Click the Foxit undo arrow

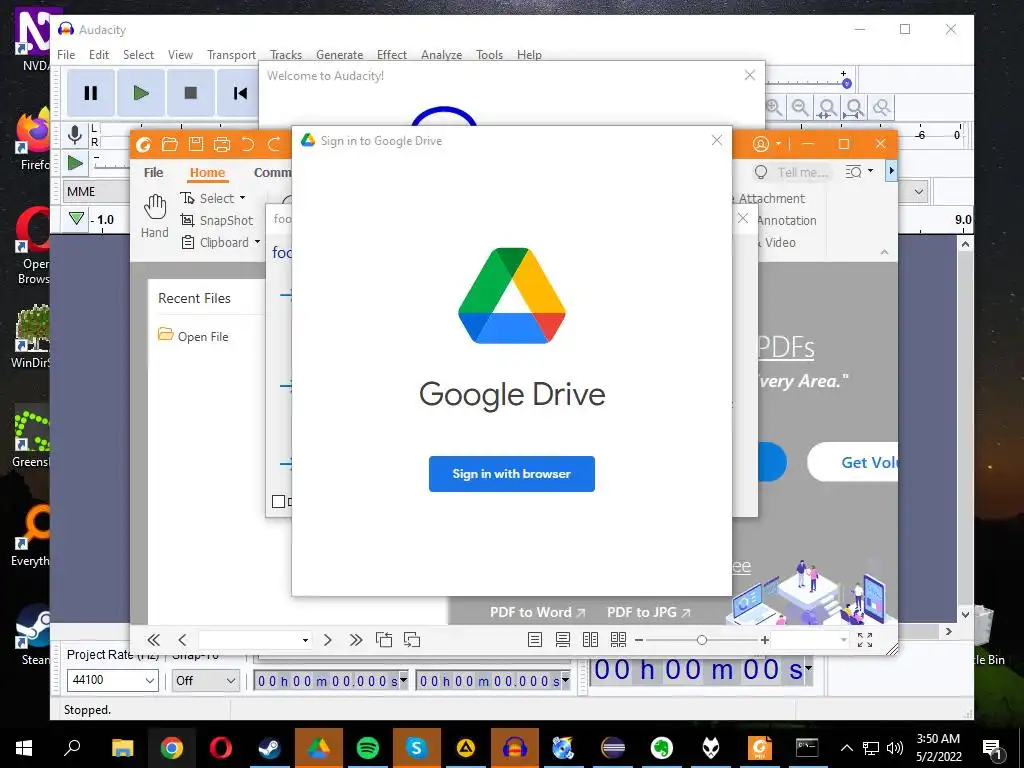point(248,144)
